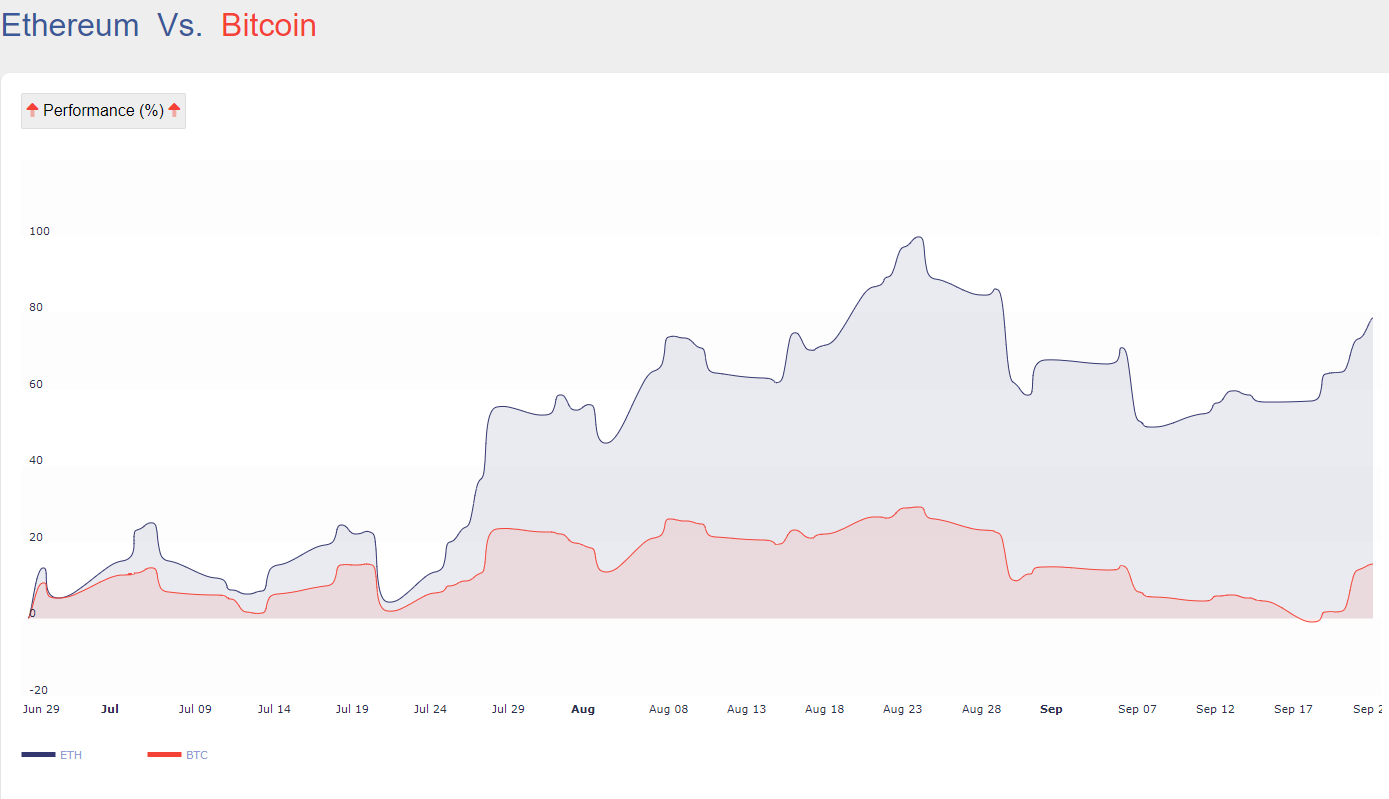Click the Jul 19 axis label
The width and height of the screenshot is (1389, 799).
click(x=352, y=709)
